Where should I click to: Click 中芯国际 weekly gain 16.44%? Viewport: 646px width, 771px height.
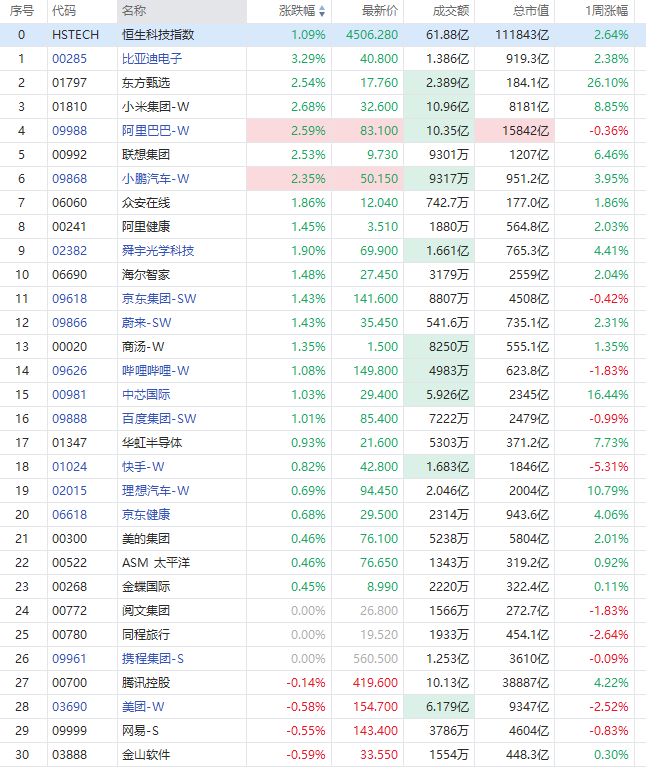click(608, 395)
